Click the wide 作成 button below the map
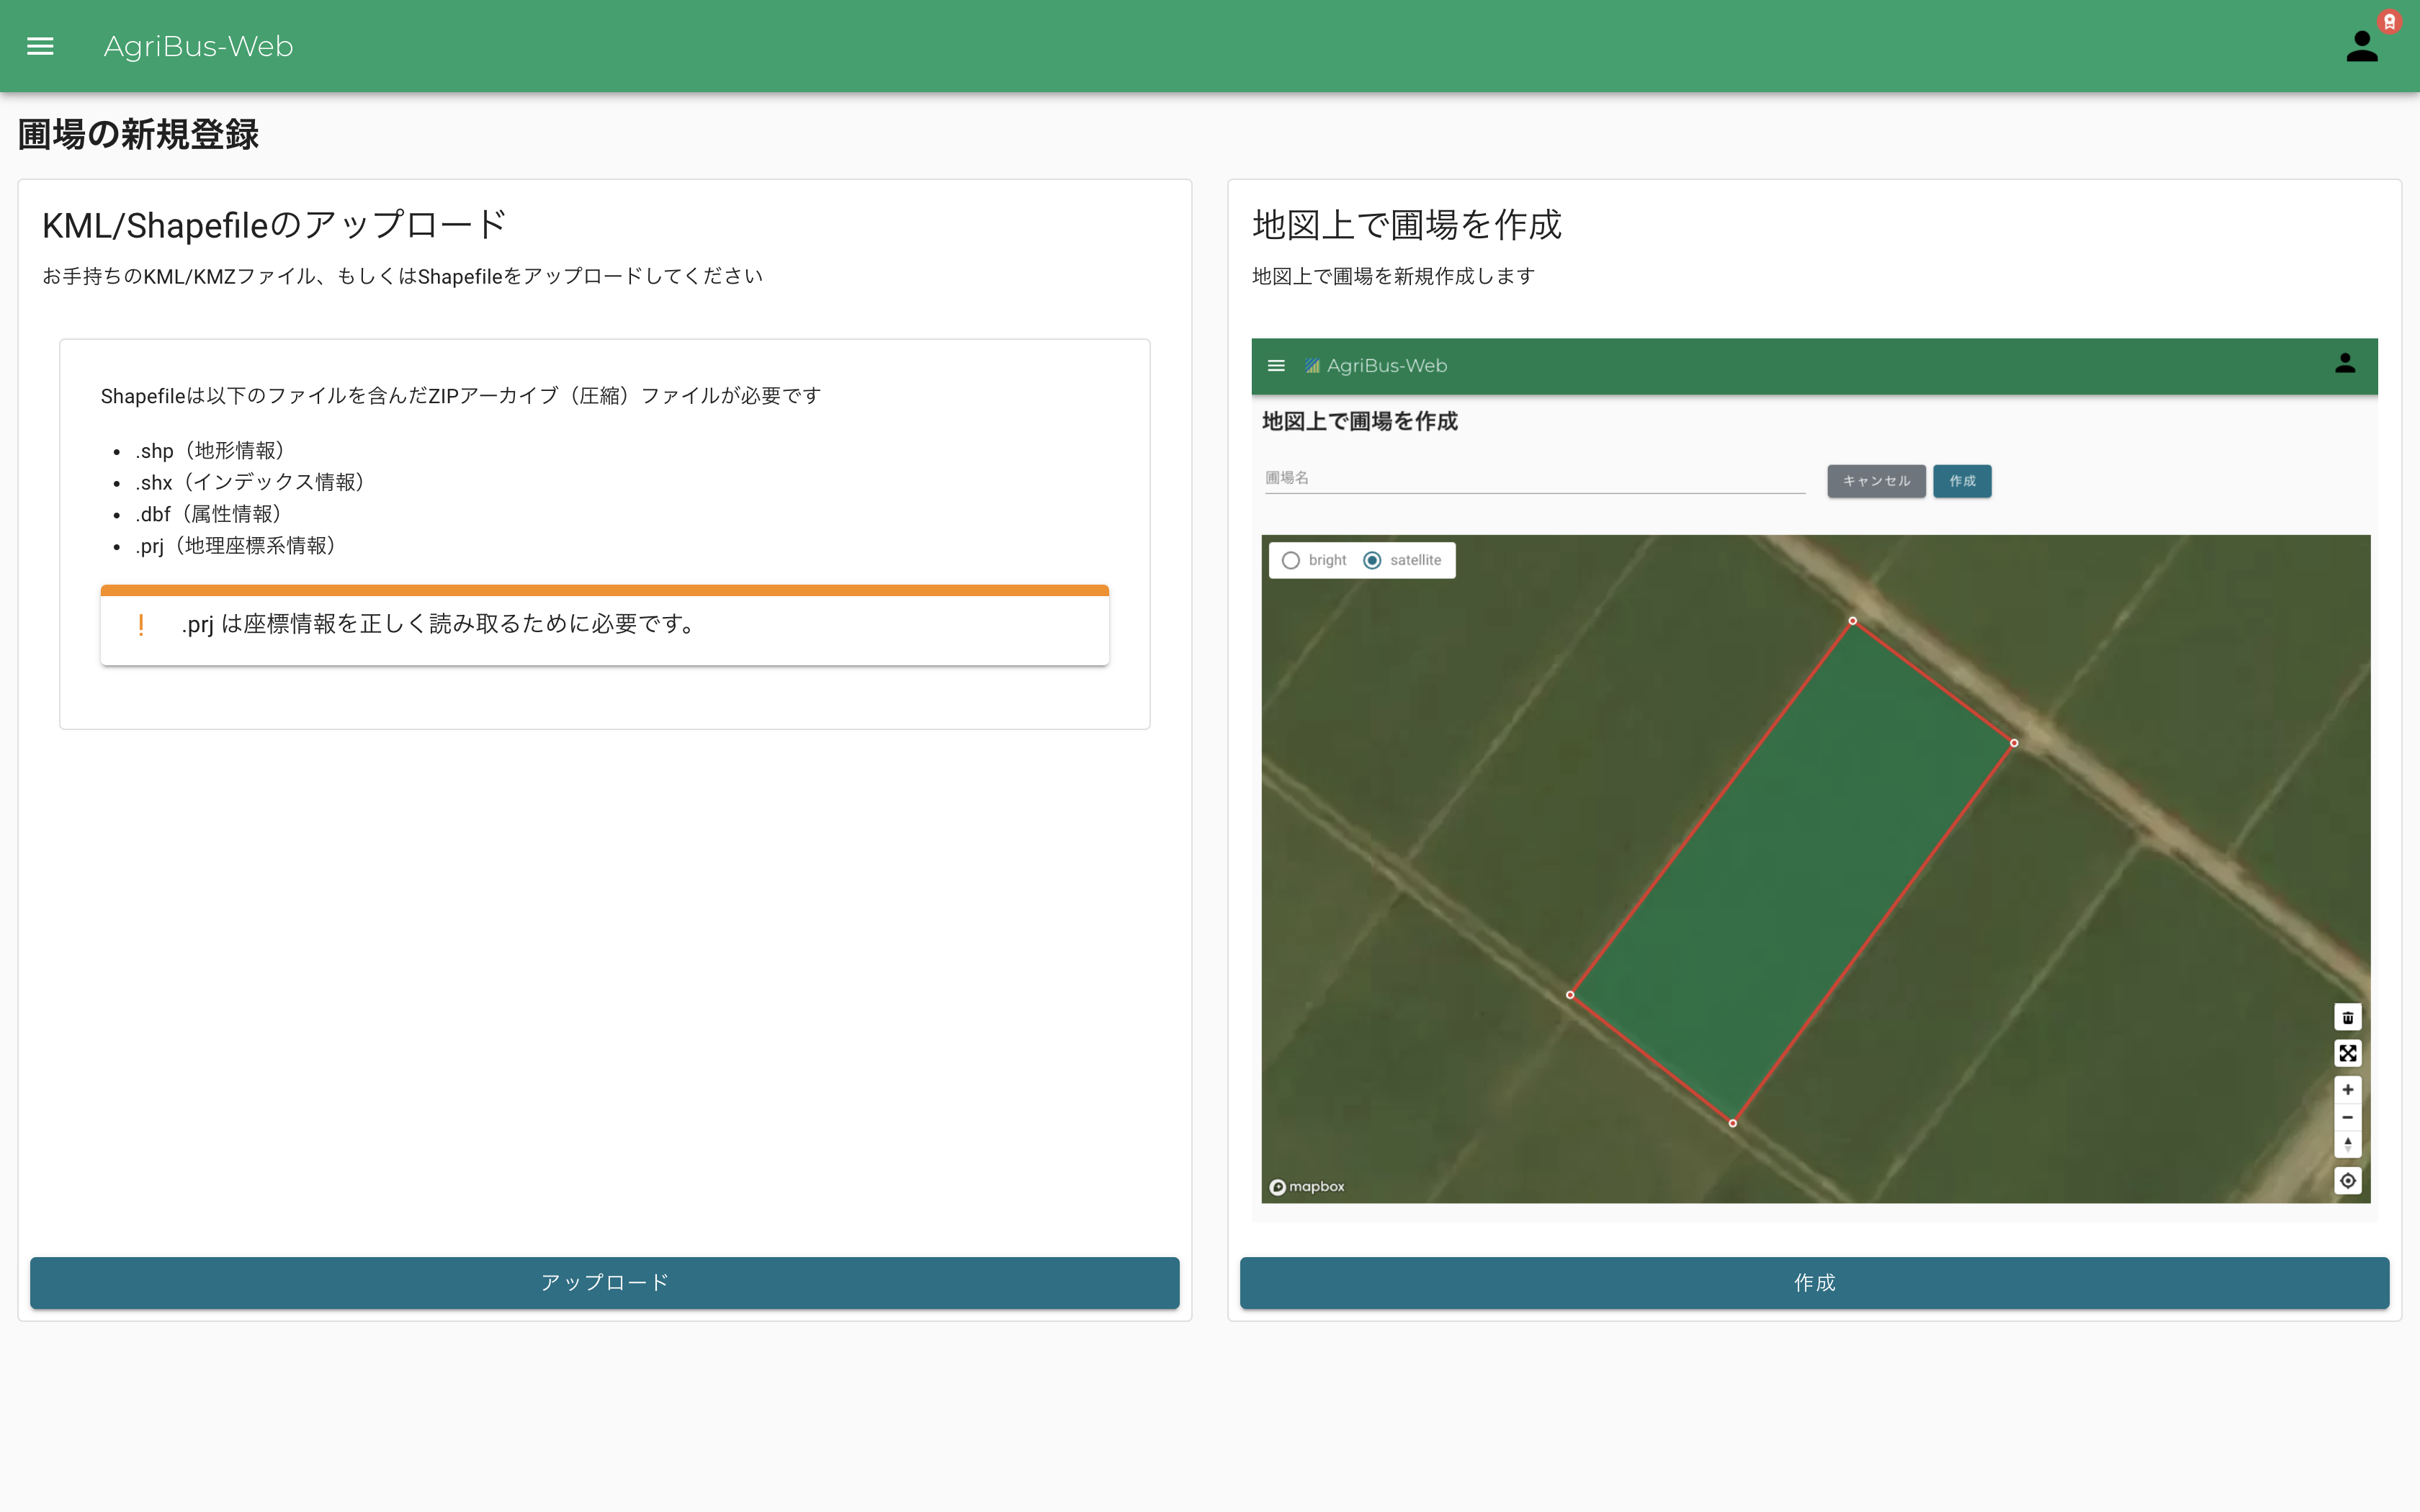Screen dimensions: 2420x1512 click(1814, 1282)
